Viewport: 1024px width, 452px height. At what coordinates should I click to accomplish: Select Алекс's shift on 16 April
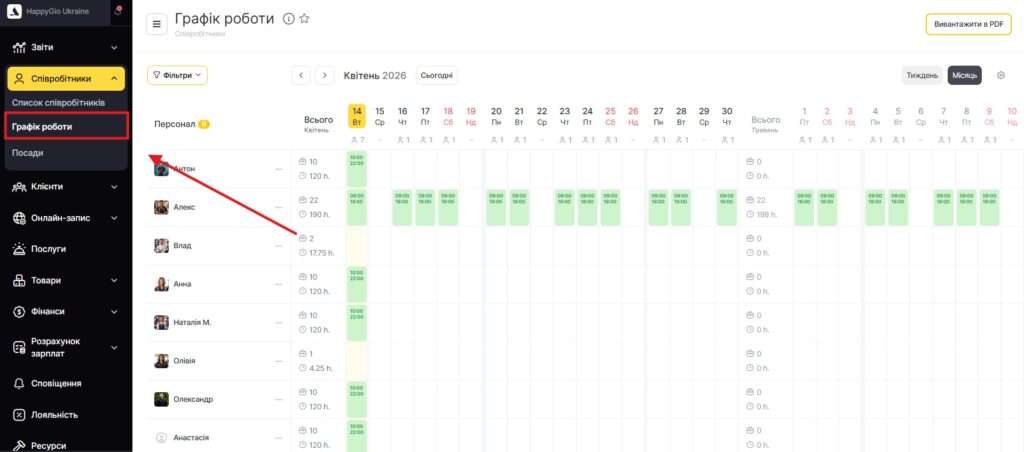(402, 207)
